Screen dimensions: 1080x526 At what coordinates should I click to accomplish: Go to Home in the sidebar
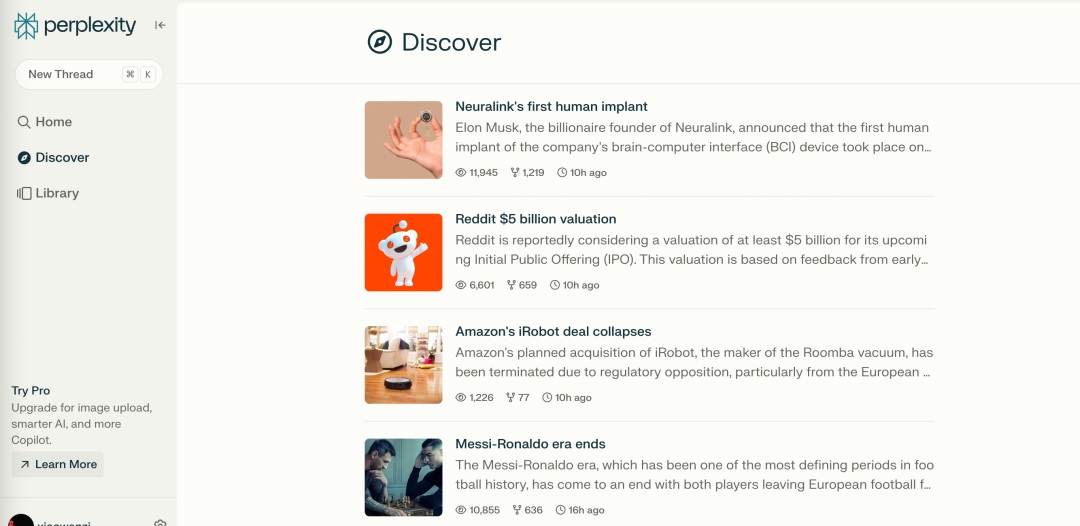[x=53, y=122]
